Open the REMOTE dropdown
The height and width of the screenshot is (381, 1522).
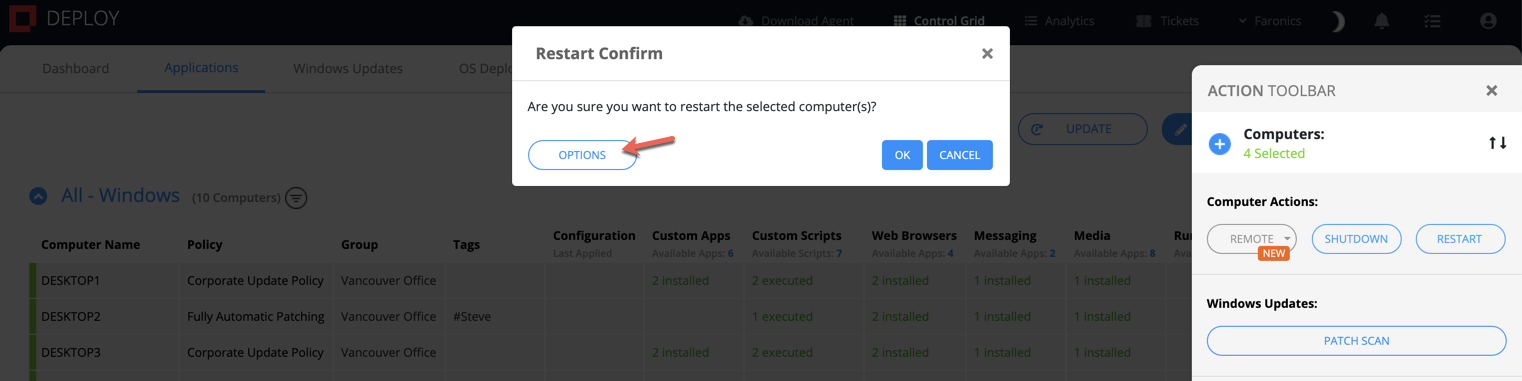(x=1251, y=239)
